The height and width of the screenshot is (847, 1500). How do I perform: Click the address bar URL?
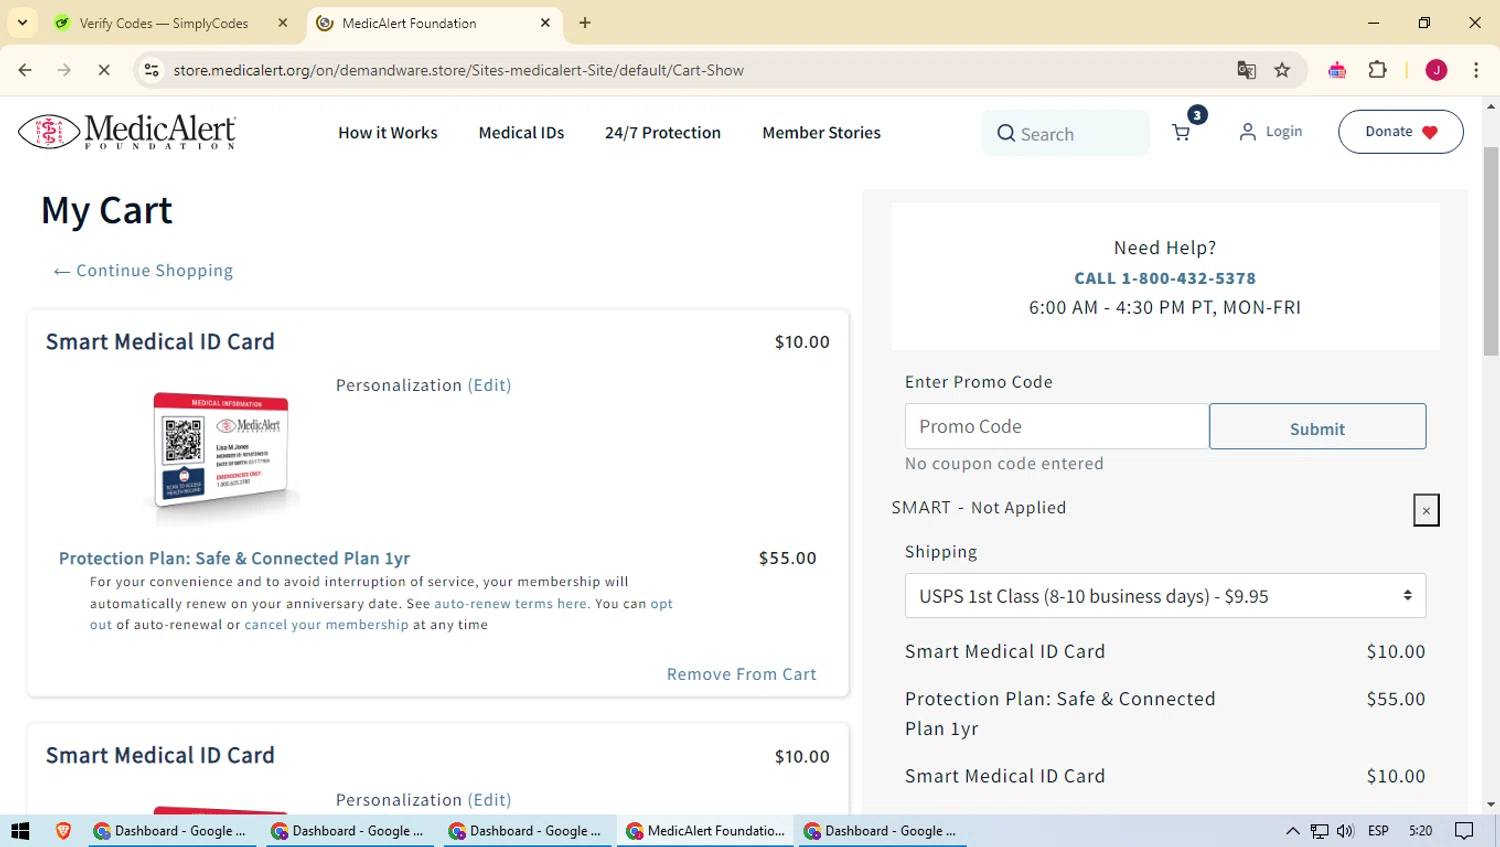(x=459, y=70)
